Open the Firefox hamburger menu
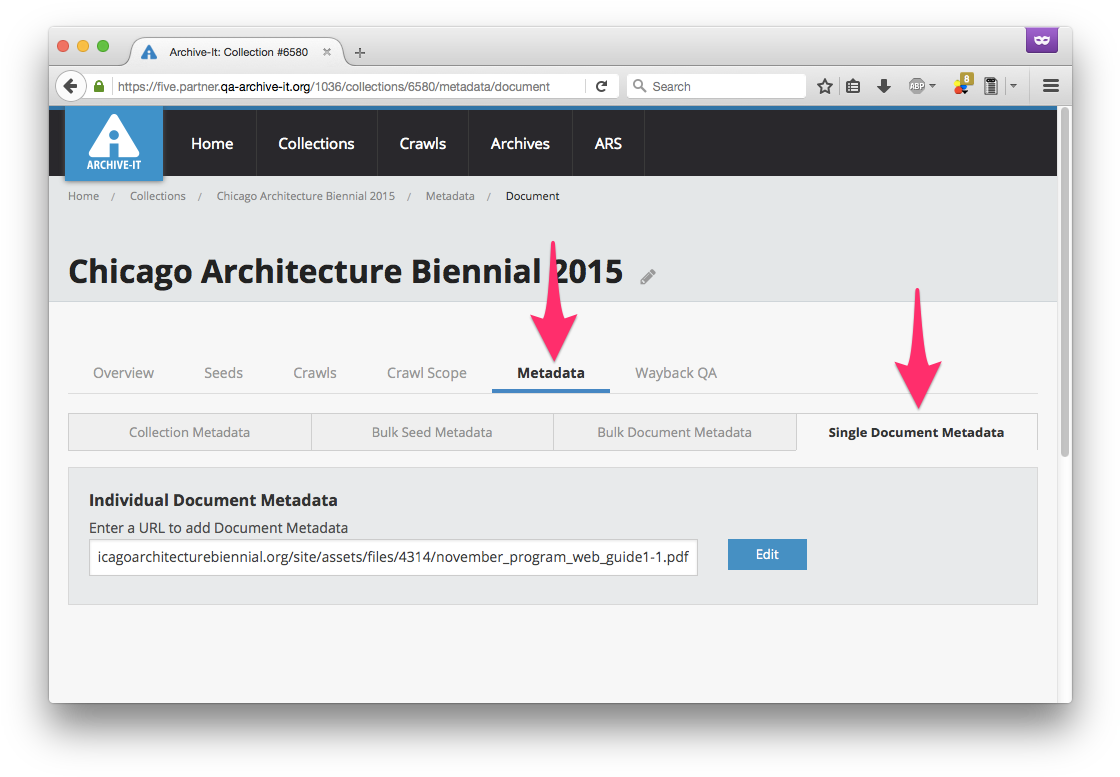This screenshot has height=777, width=1120. [1050, 86]
